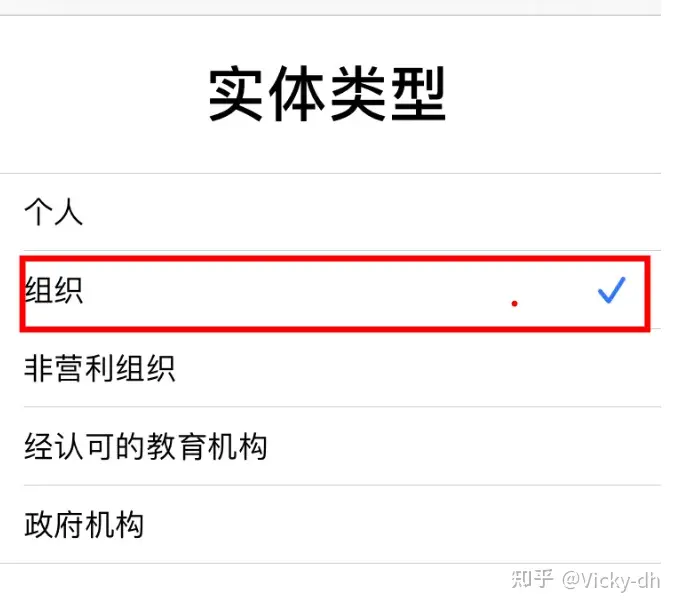Click blank area right of 政府机构
The height and width of the screenshot is (610, 677).
point(400,525)
